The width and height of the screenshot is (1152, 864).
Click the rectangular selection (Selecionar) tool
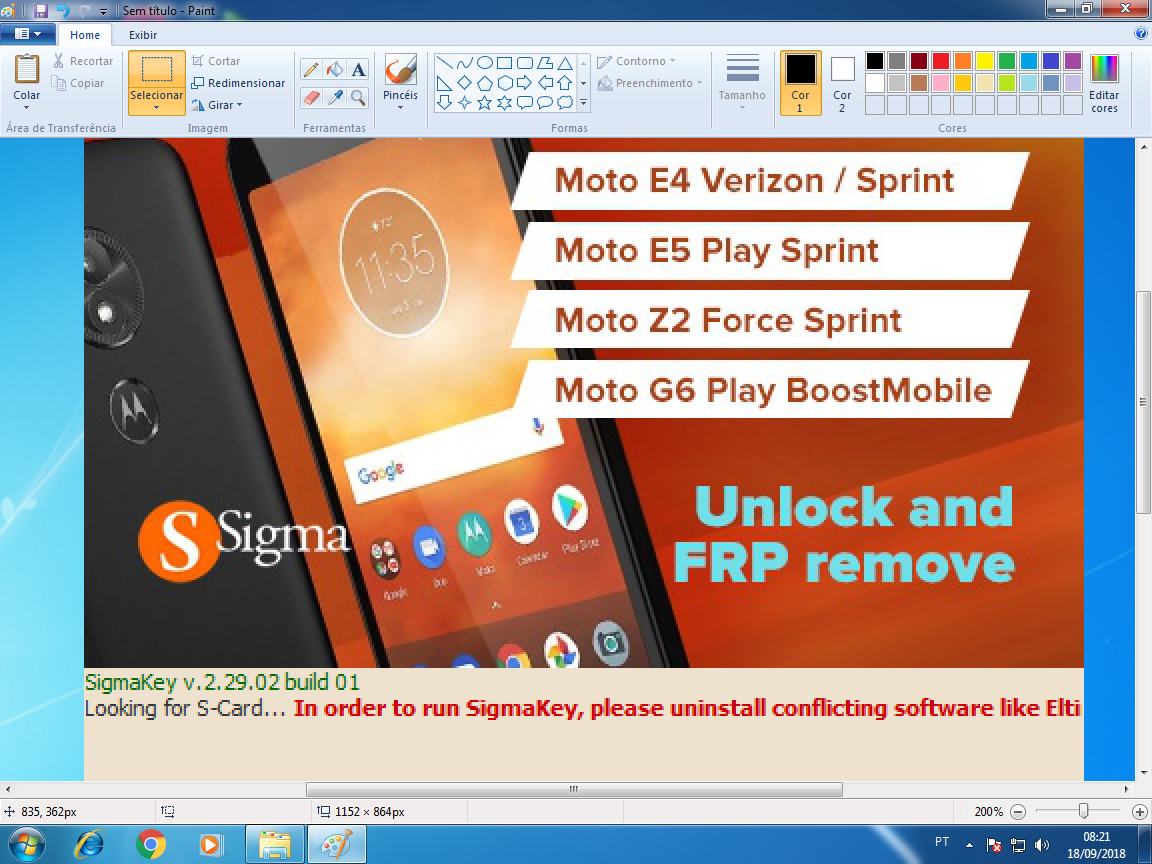click(x=156, y=70)
